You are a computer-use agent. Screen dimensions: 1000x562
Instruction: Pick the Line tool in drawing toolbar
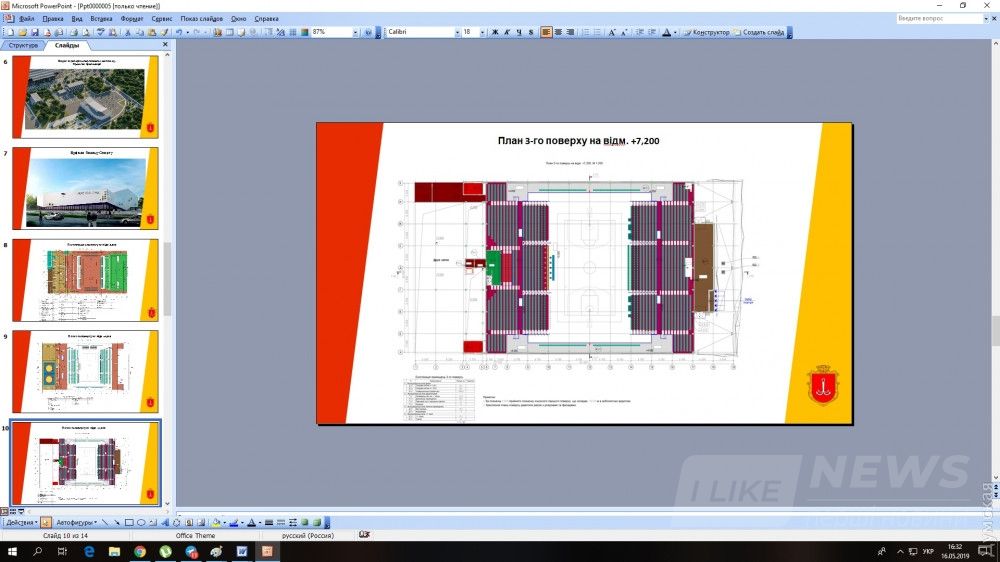pyautogui.click(x=105, y=522)
